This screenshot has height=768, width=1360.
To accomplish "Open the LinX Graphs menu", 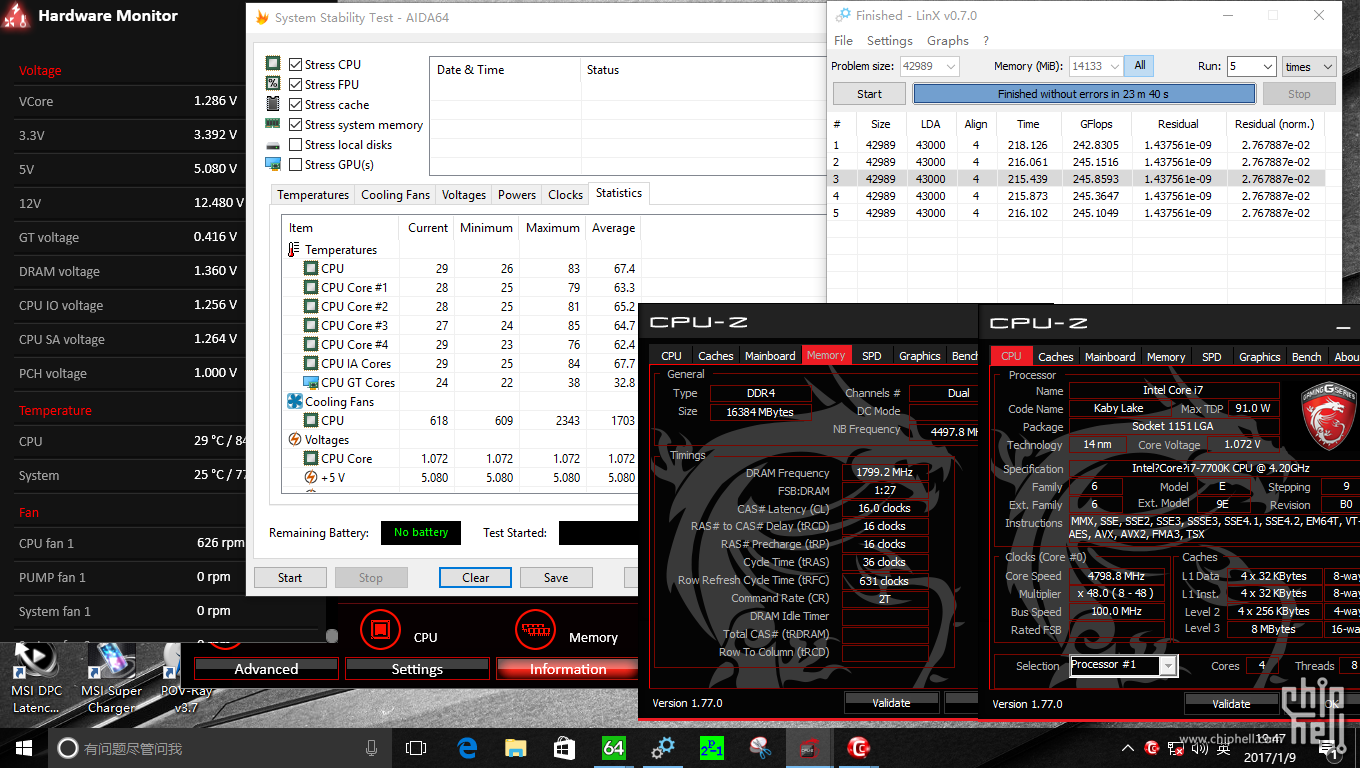I will [947, 41].
